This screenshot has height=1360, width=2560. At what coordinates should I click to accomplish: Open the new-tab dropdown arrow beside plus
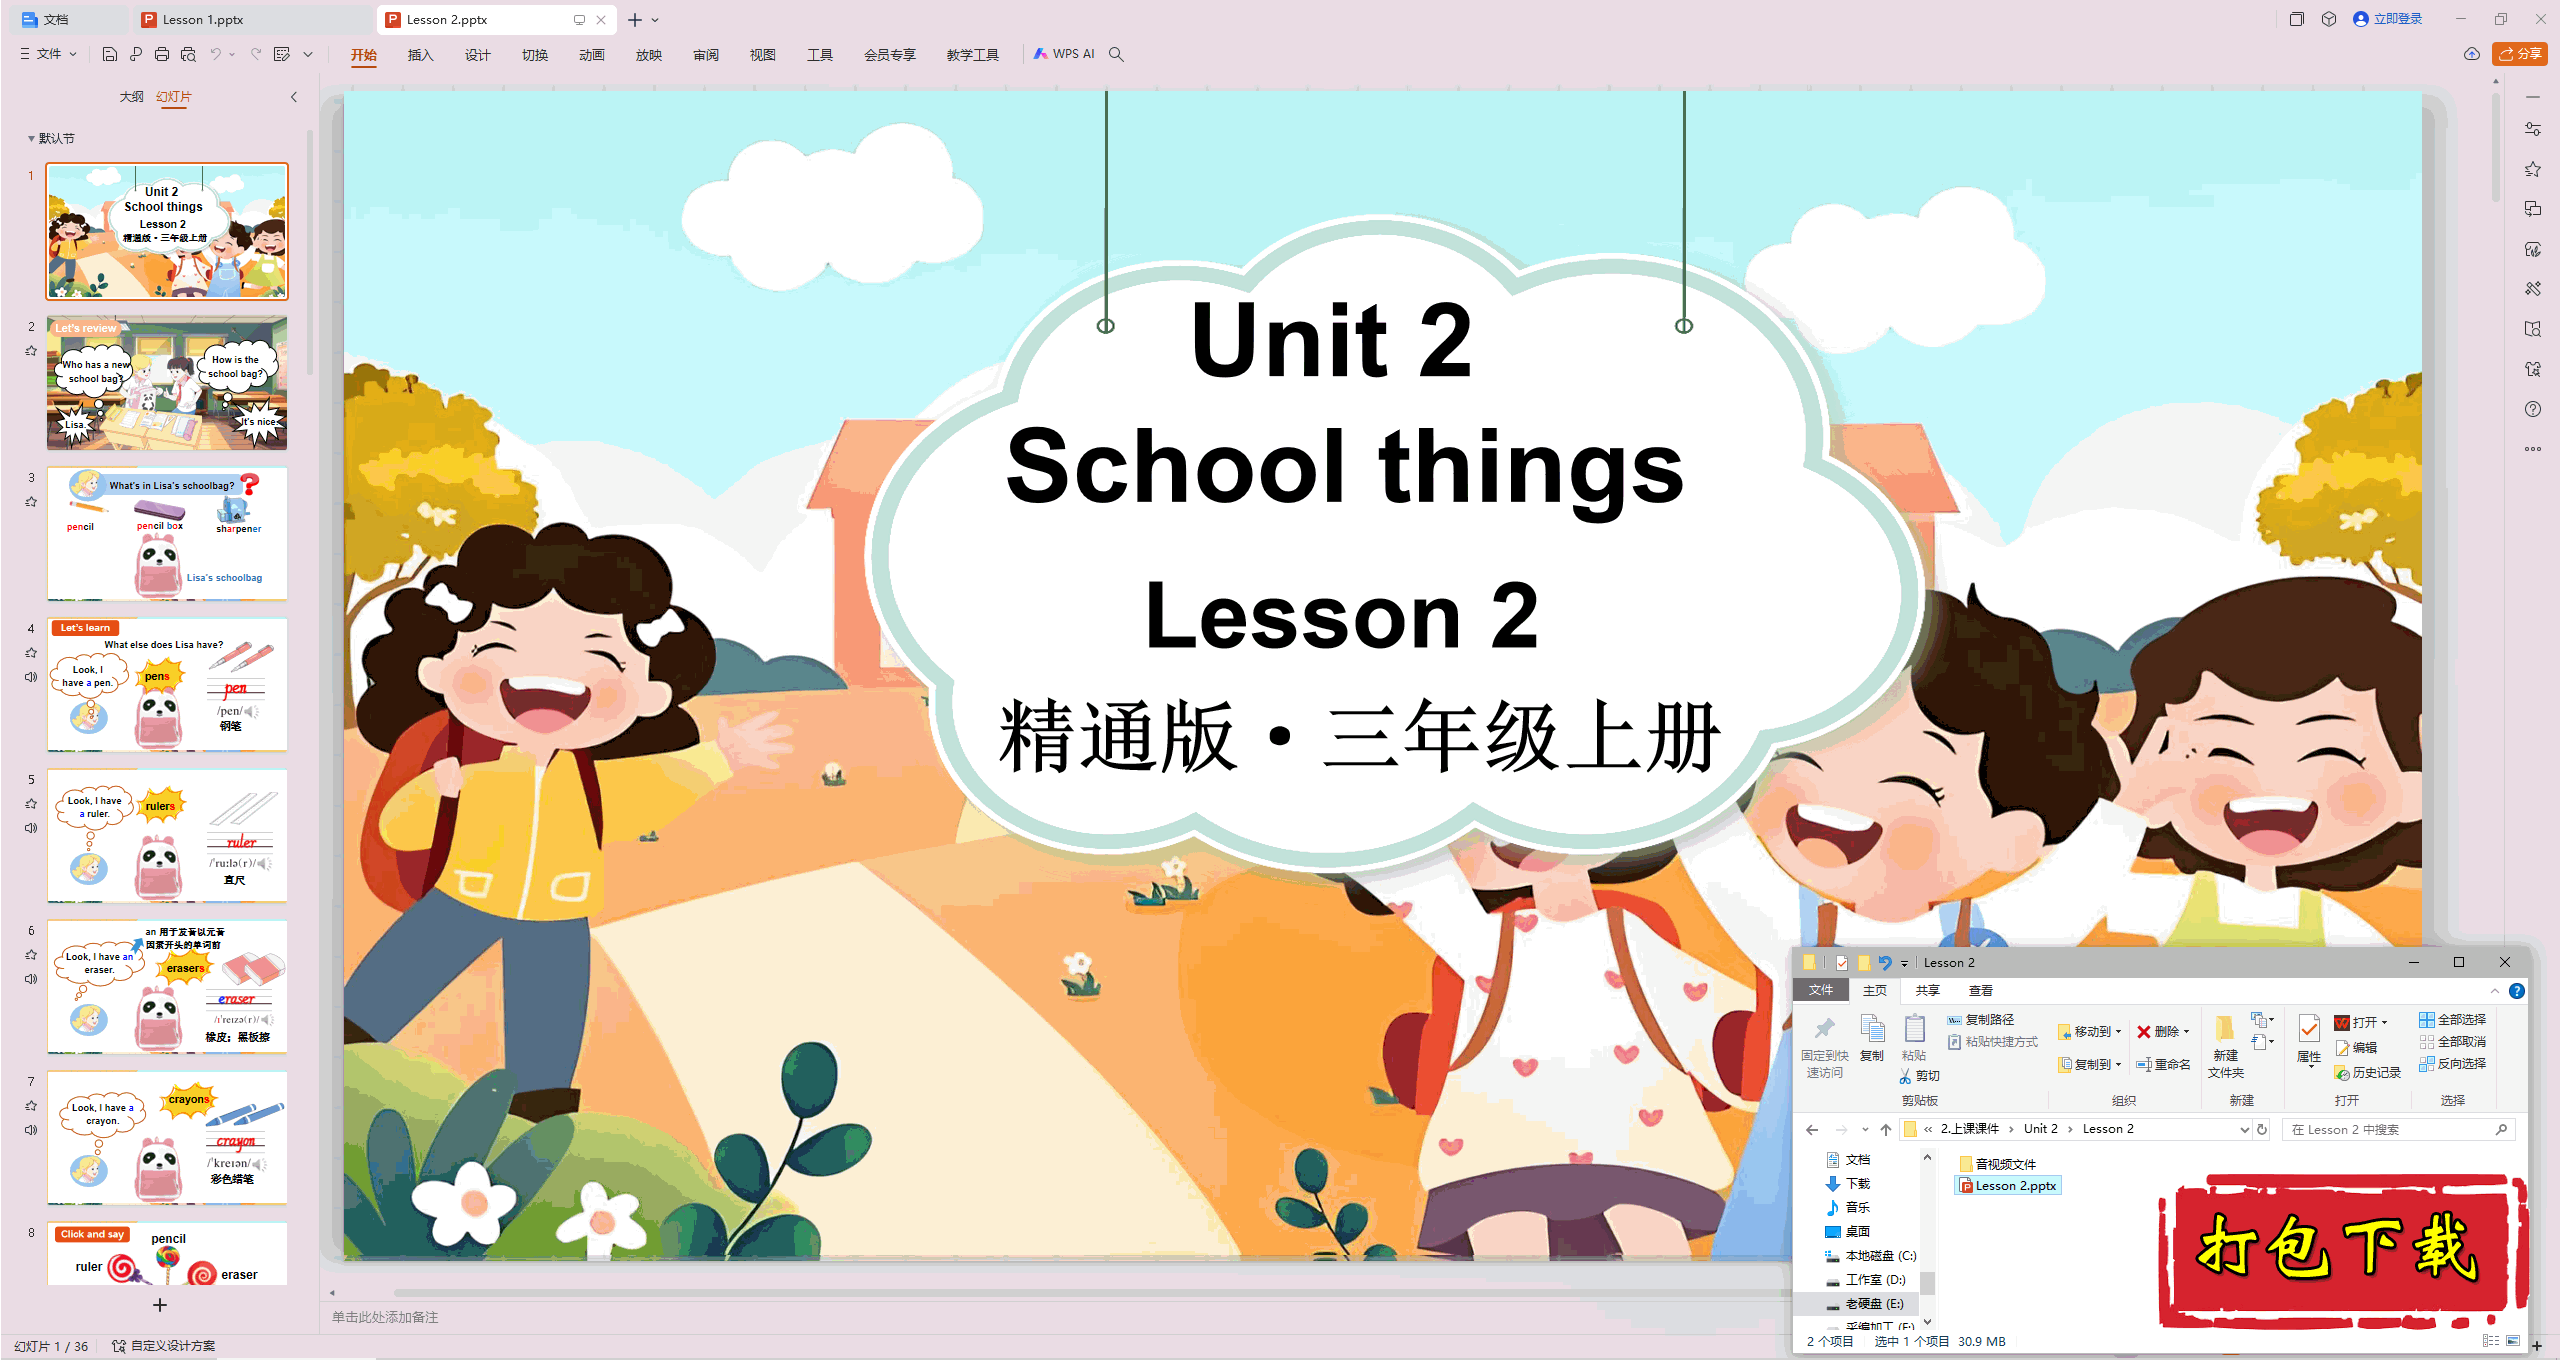point(655,20)
